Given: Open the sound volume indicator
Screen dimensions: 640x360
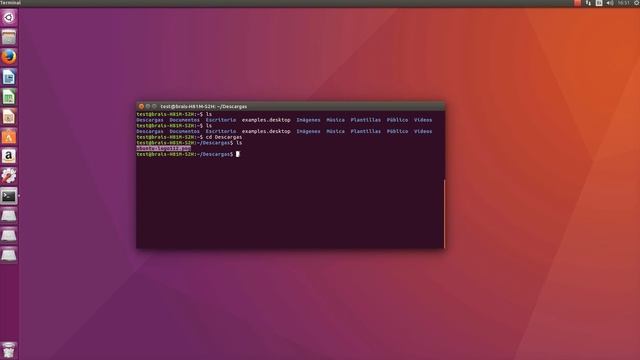Looking at the screenshot, I should pos(610,3).
